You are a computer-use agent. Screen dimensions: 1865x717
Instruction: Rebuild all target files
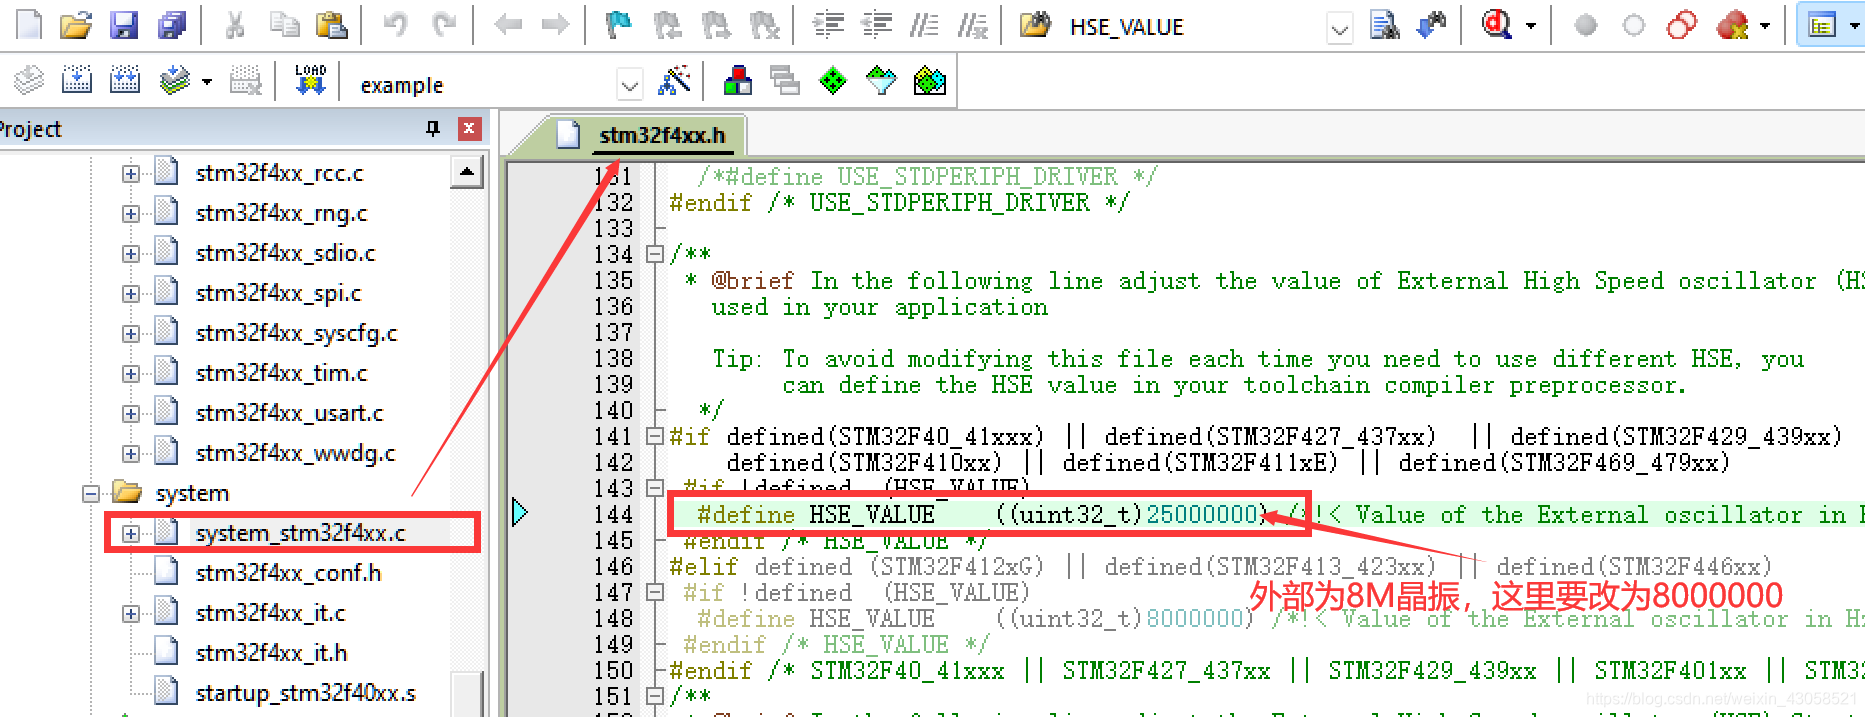(x=125, y=80)
